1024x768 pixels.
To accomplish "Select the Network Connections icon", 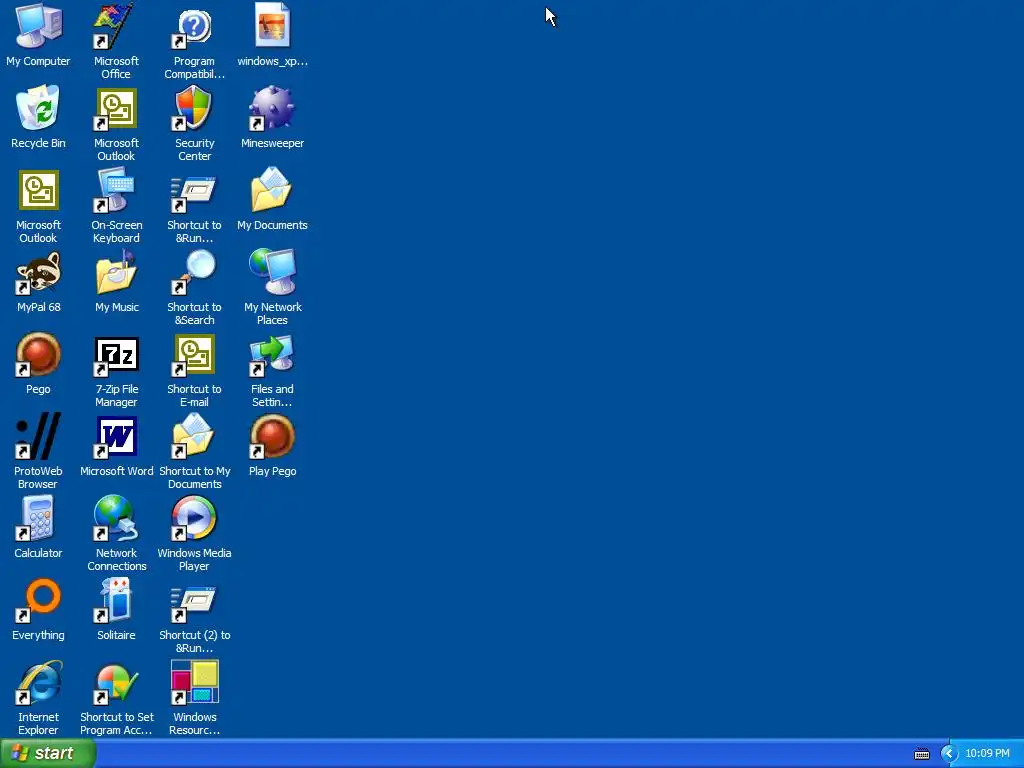I will click(x=116, y=519).
